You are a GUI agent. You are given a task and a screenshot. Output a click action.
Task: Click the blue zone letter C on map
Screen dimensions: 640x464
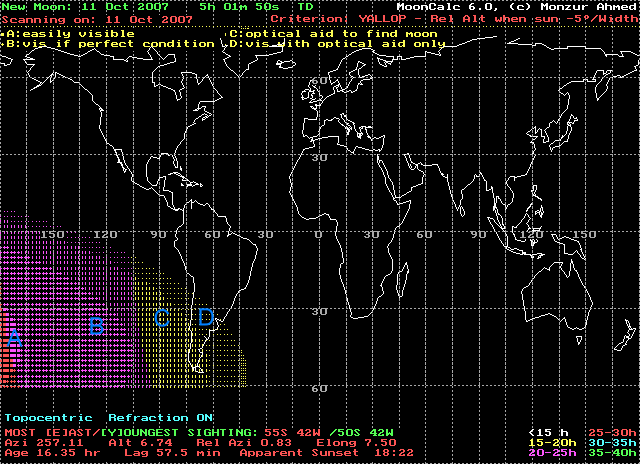161,318
